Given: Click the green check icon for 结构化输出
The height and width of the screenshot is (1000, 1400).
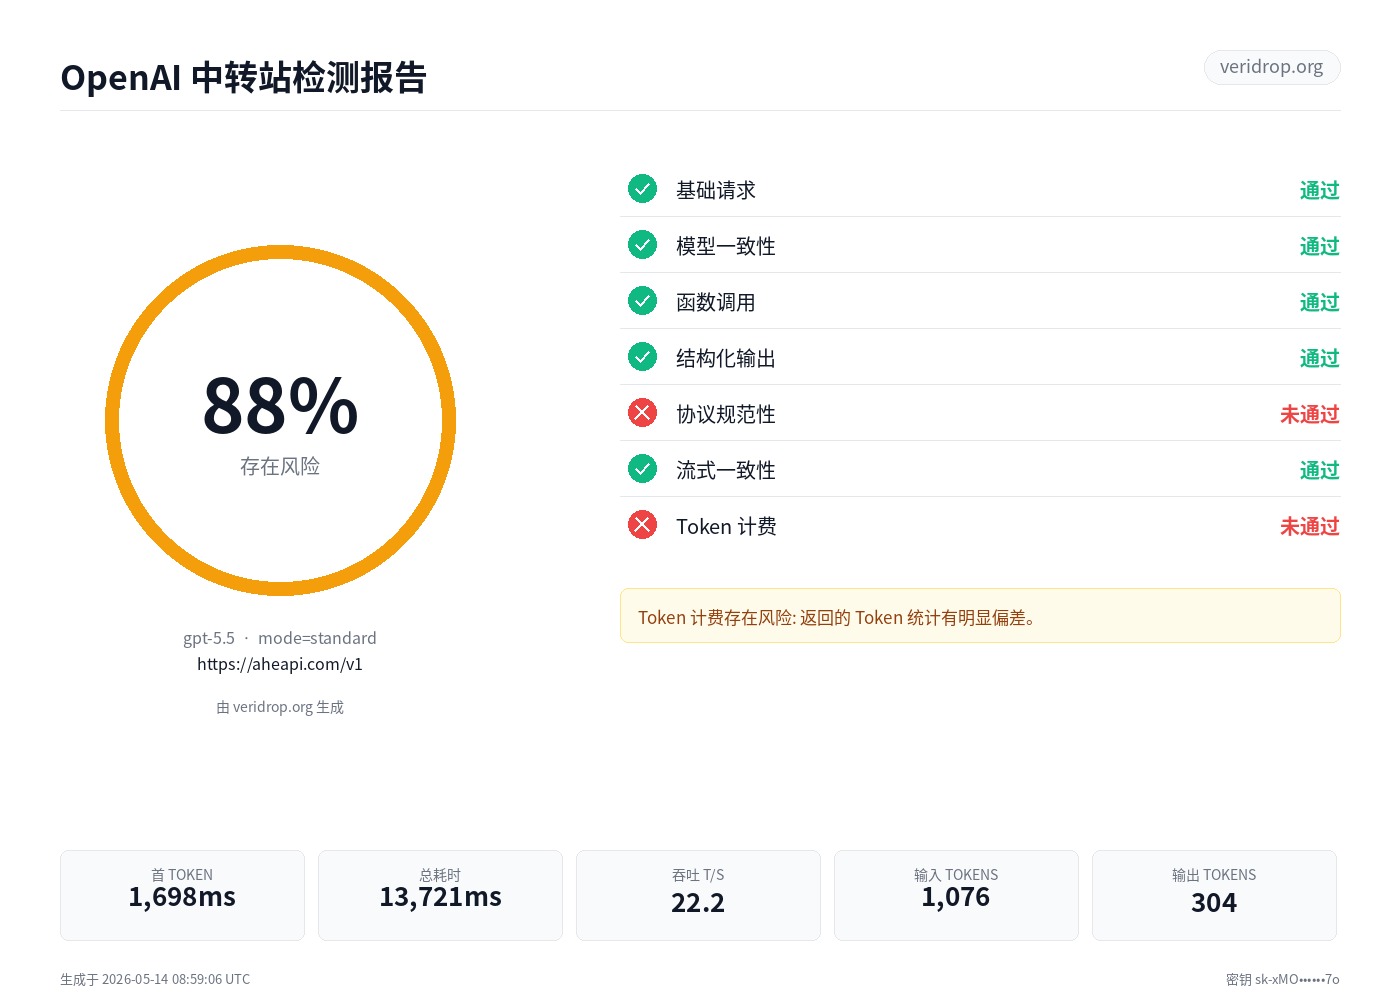Looking at the screenshot, I should click(x=642, y=356).
